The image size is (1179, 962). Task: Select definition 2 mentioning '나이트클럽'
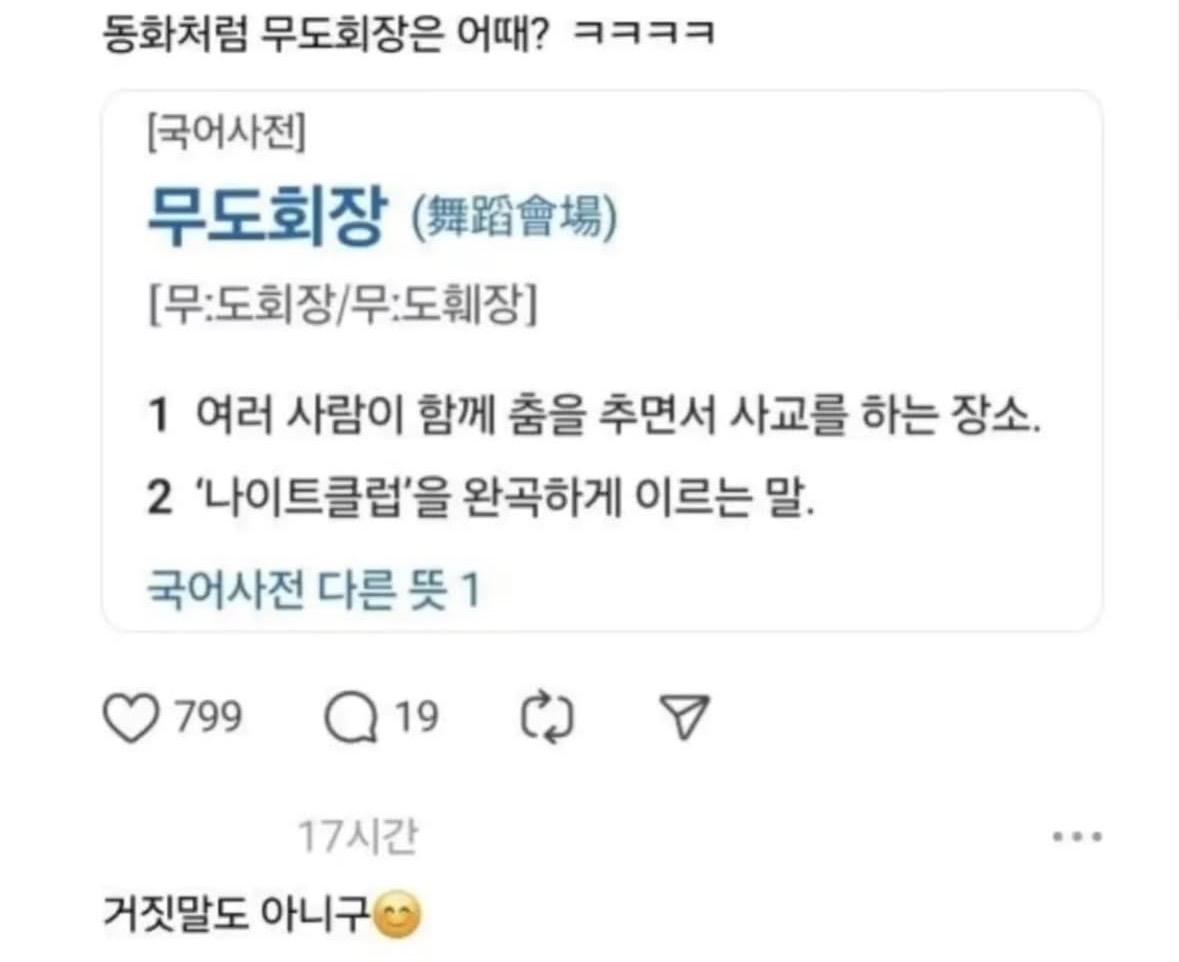click(x=481, y=497)
